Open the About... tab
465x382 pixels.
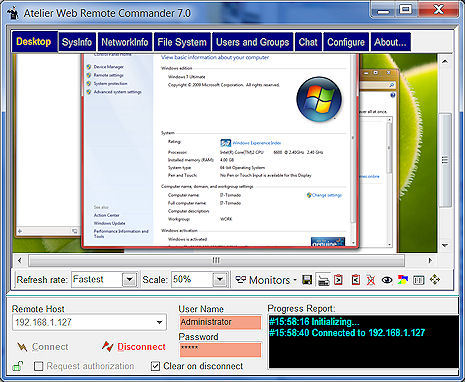click(390, 42)
